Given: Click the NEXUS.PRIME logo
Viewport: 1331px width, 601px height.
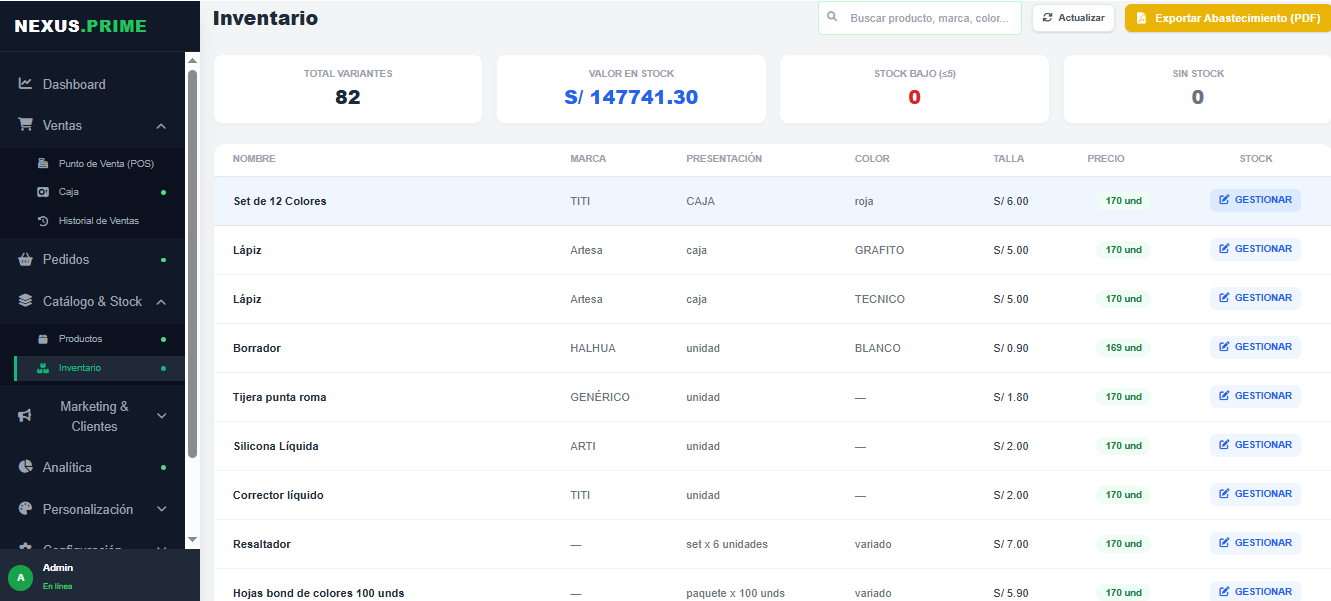Looking at the screenshot, I should pyautogui.click(x=80, y=26).
